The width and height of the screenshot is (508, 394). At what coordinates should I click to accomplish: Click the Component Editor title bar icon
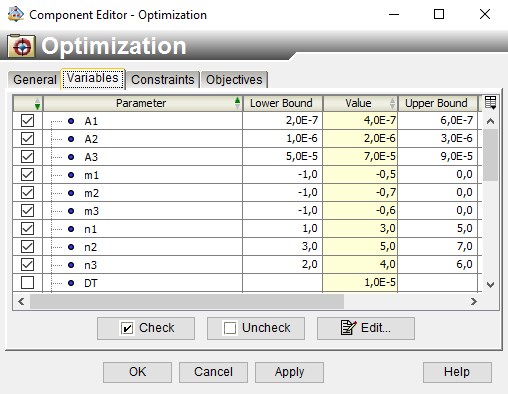[15, 14]
